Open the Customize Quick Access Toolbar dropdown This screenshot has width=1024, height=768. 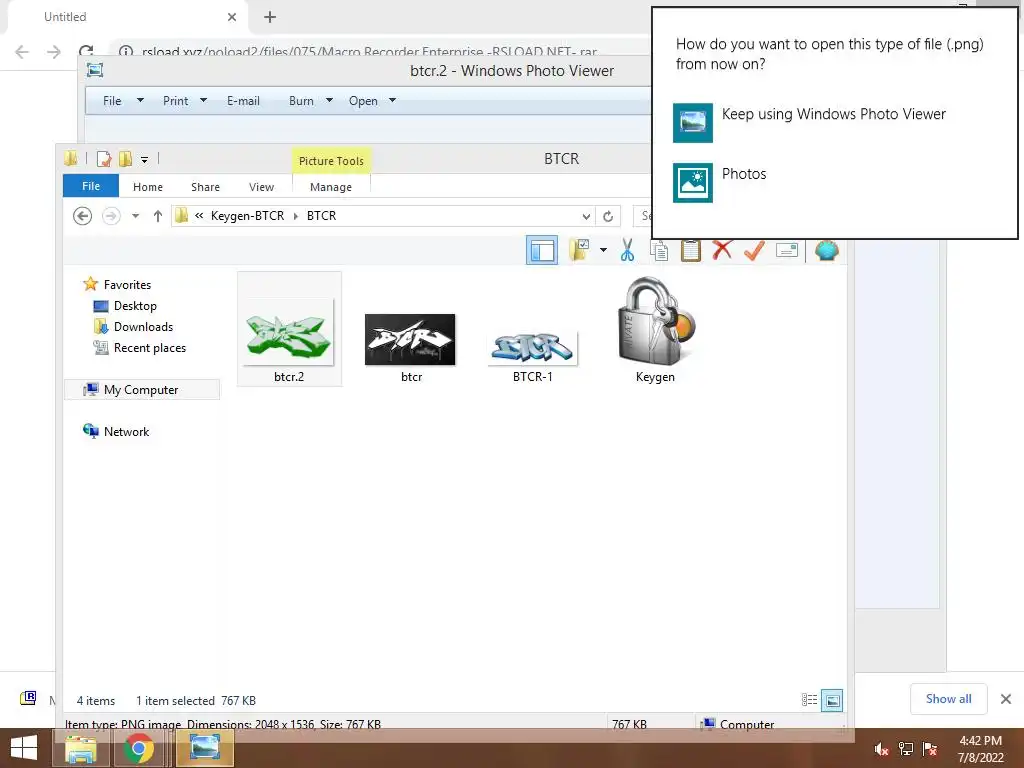point(144,159)
